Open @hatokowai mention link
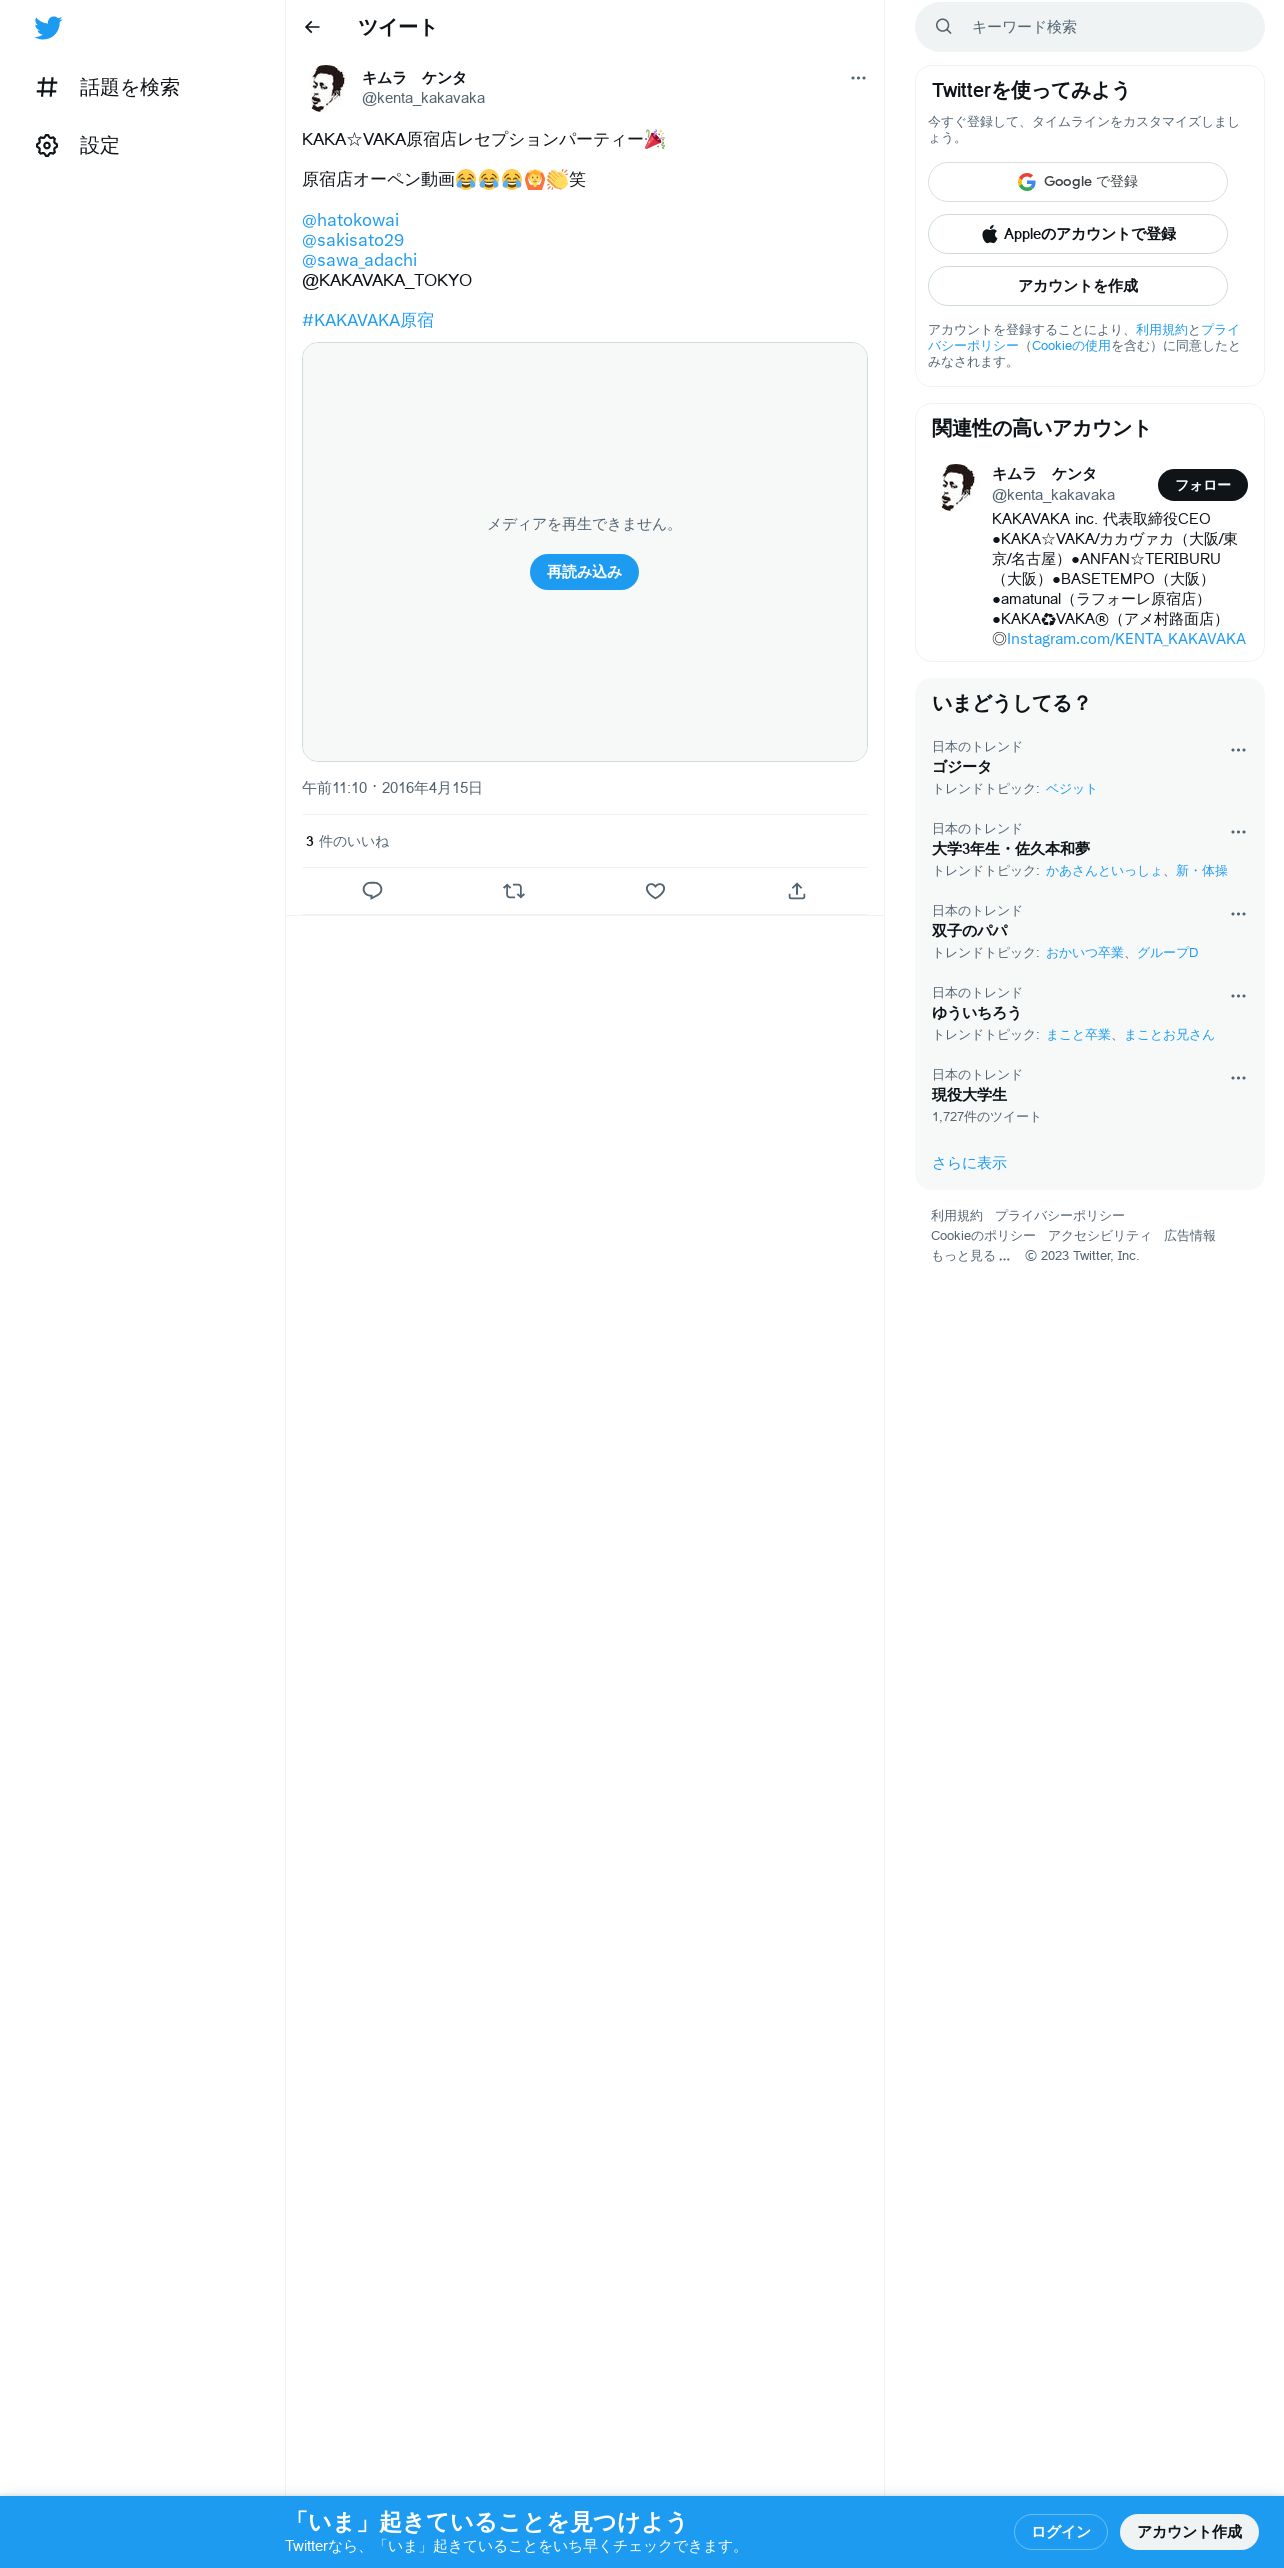Image resolution: width=1284 pixels, height=2568 pixels. tap(350, 220)
